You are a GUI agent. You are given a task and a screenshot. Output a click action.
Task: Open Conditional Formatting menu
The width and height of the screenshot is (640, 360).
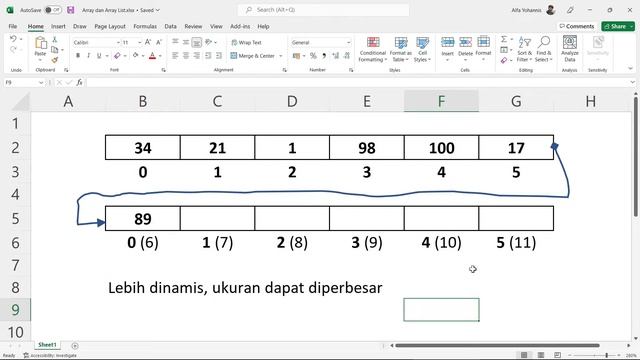click(x=372, y=49)
